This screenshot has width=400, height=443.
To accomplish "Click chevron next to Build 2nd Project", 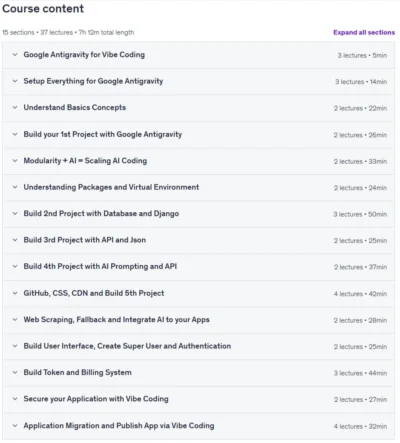I will click(15, 213).
